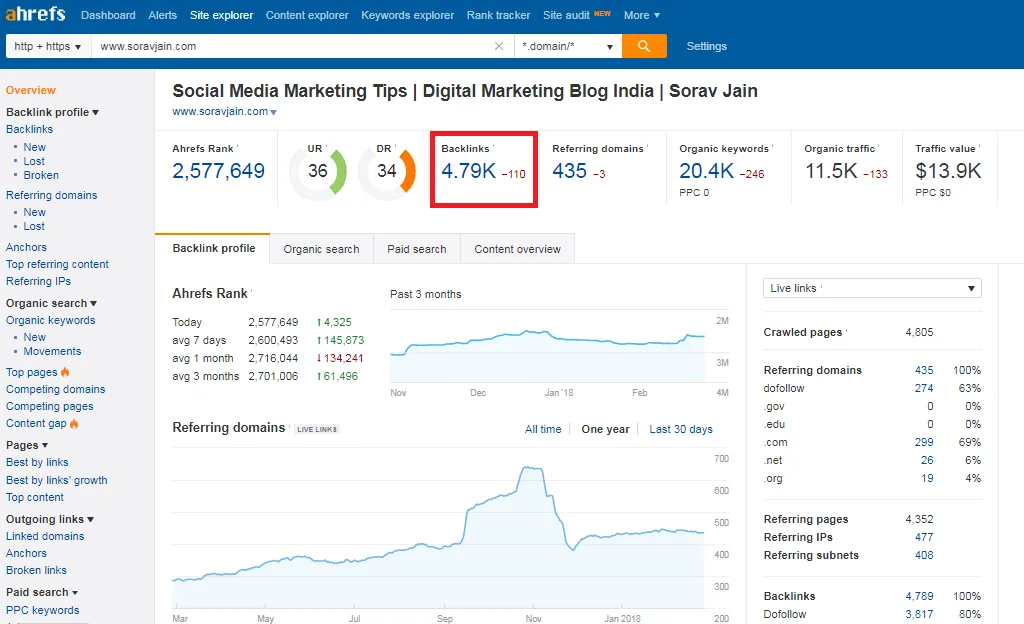Click the DR score donut chart
The image size is (1024, 624).
coord(387,172)
